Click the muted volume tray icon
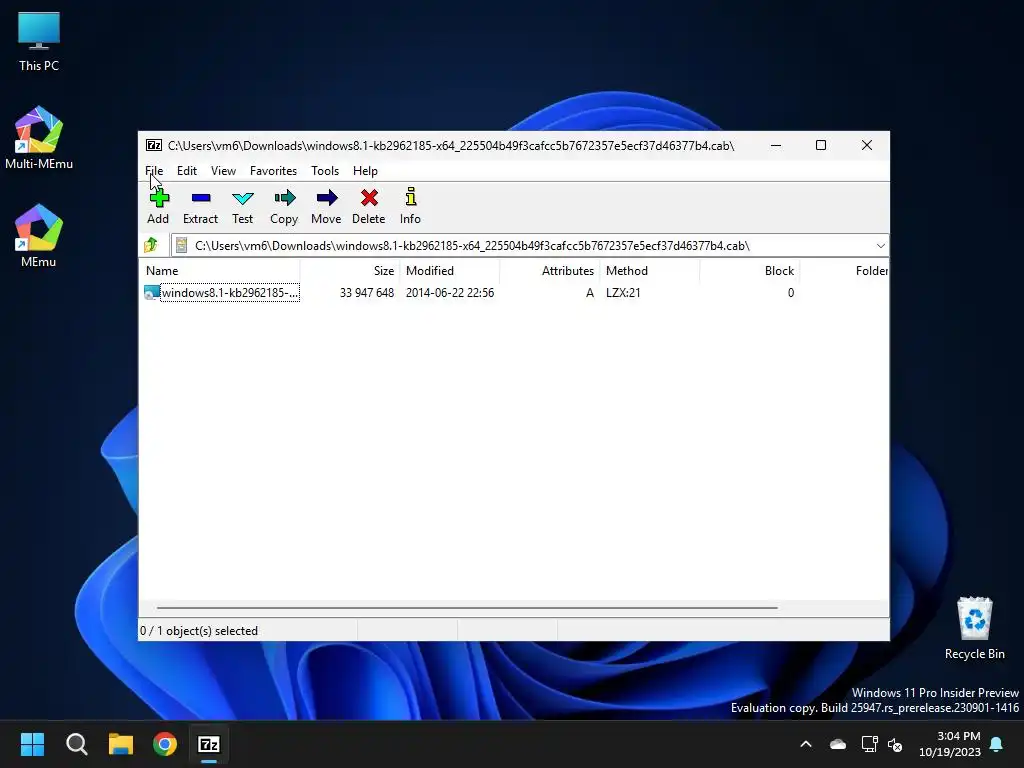This screenshot has width=1024, height=768. click(895, 744)
